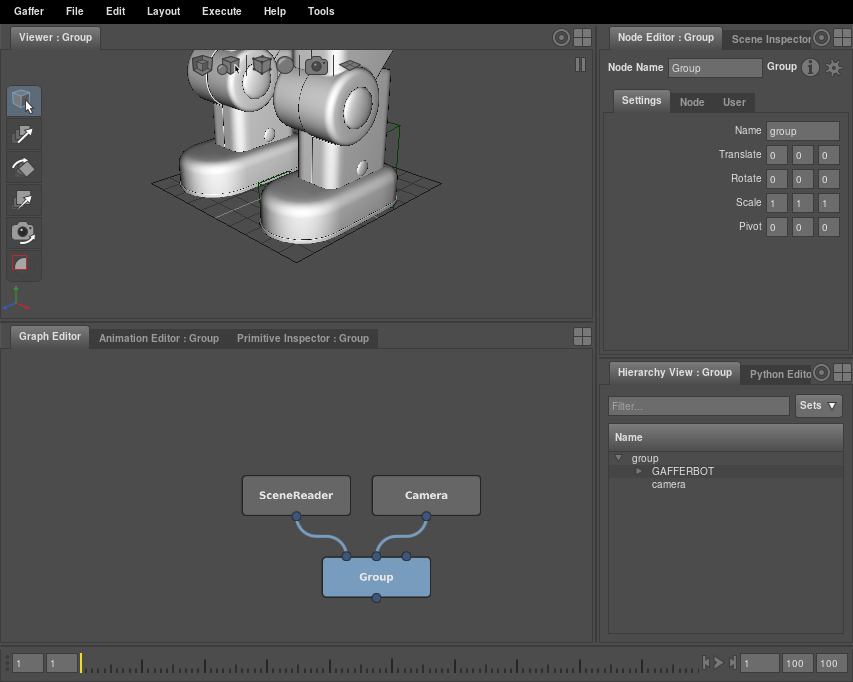Open the viewer camera settings icon
The width and height of the screenshot is (853, 682).
[316, 66]
